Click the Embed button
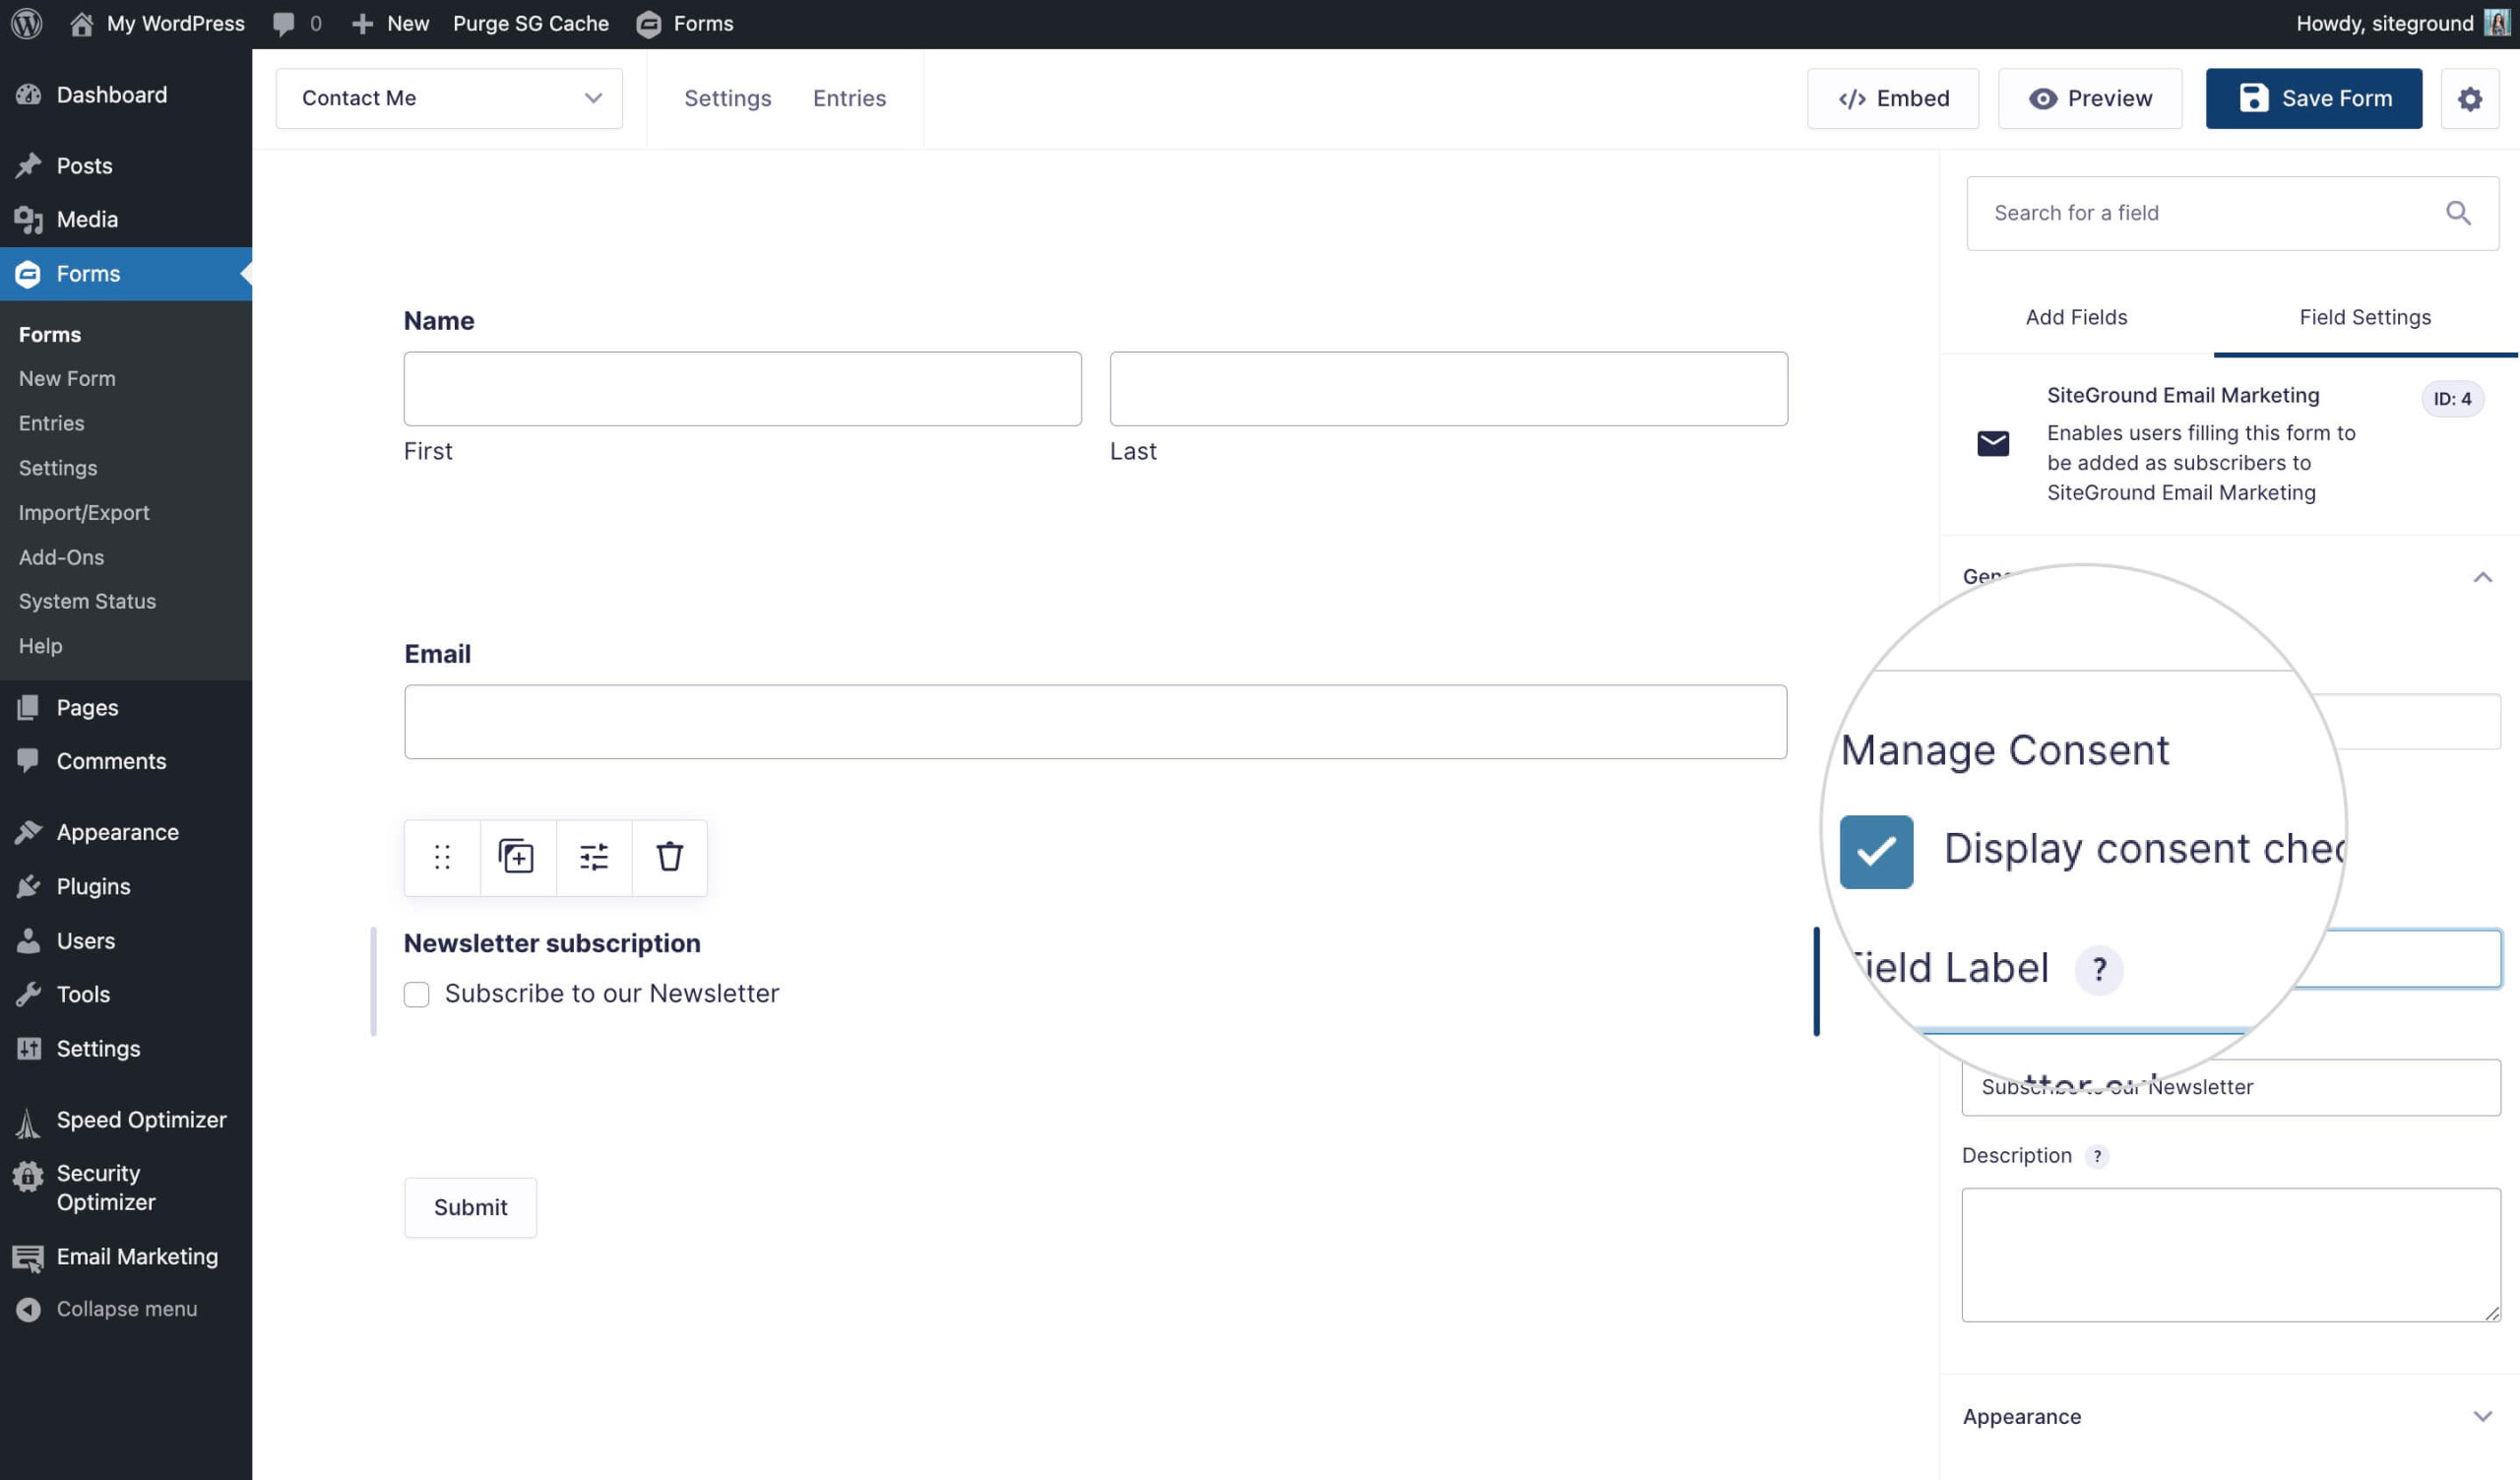2520x1480 pixels. pyautogui.click(x=1892, y=98)
